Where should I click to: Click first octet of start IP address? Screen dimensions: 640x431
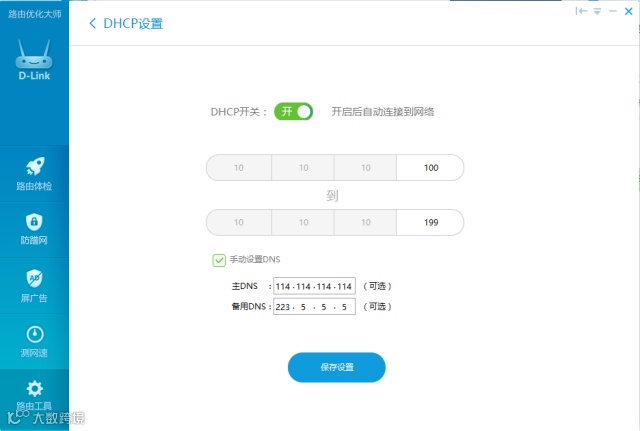pyautogui.click(x=239, y=167)
